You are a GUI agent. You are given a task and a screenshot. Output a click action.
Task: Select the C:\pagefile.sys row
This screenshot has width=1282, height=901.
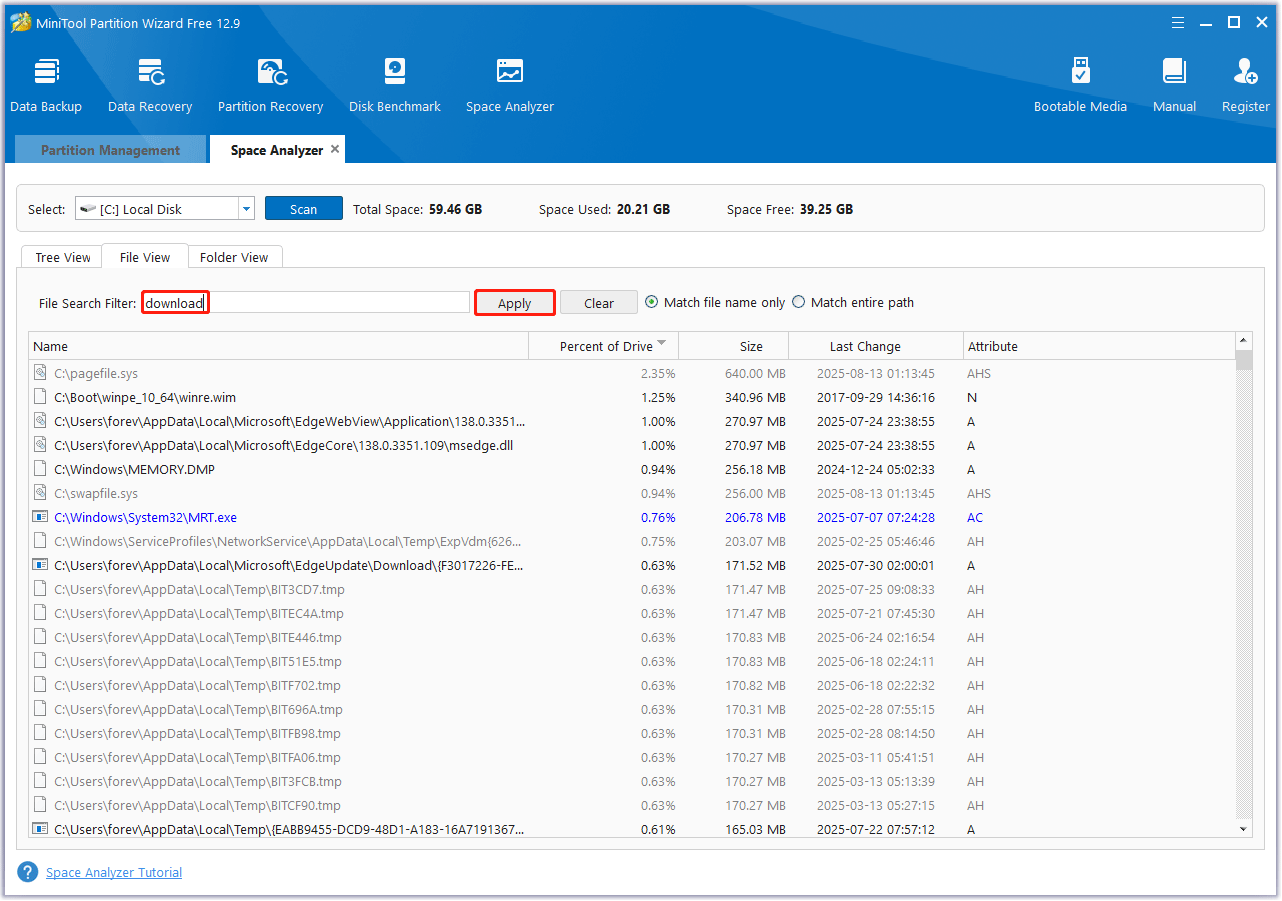click(632, 373)
